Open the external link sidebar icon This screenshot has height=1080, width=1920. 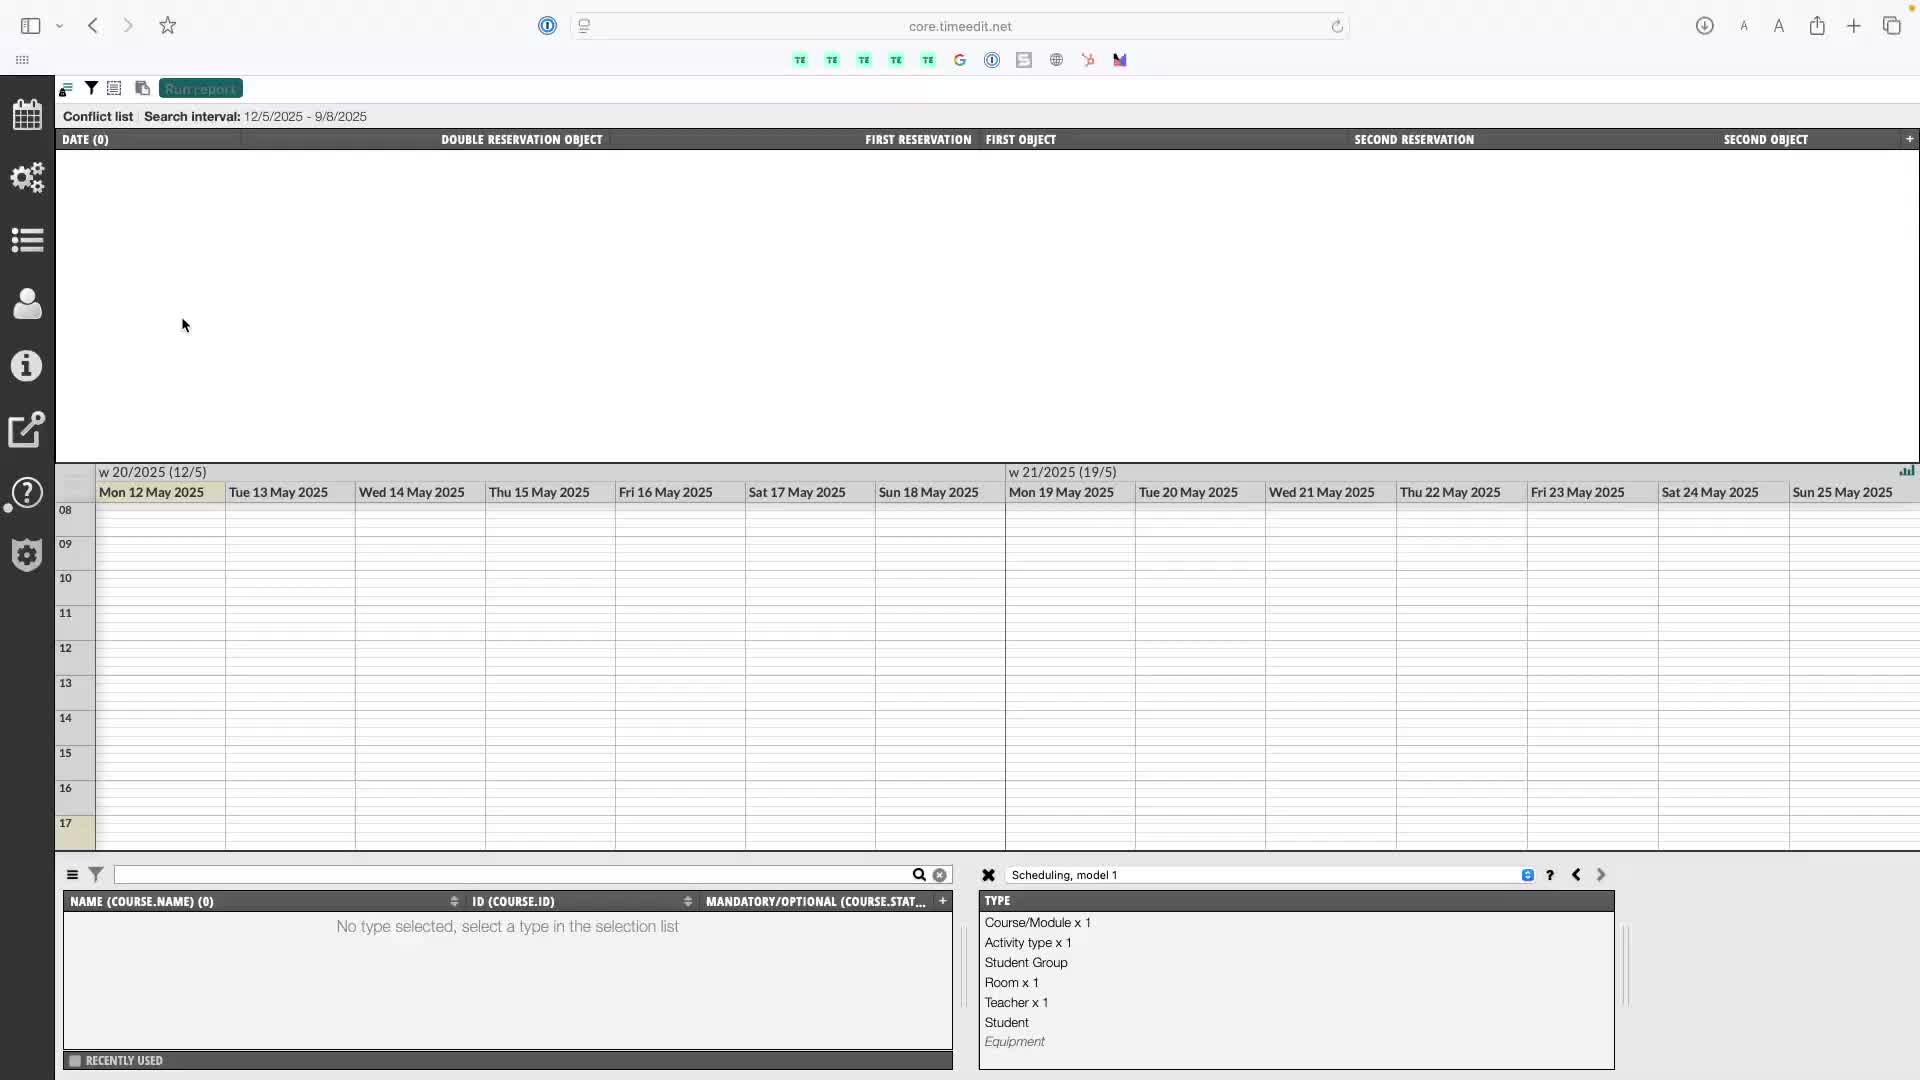point(27,430)
